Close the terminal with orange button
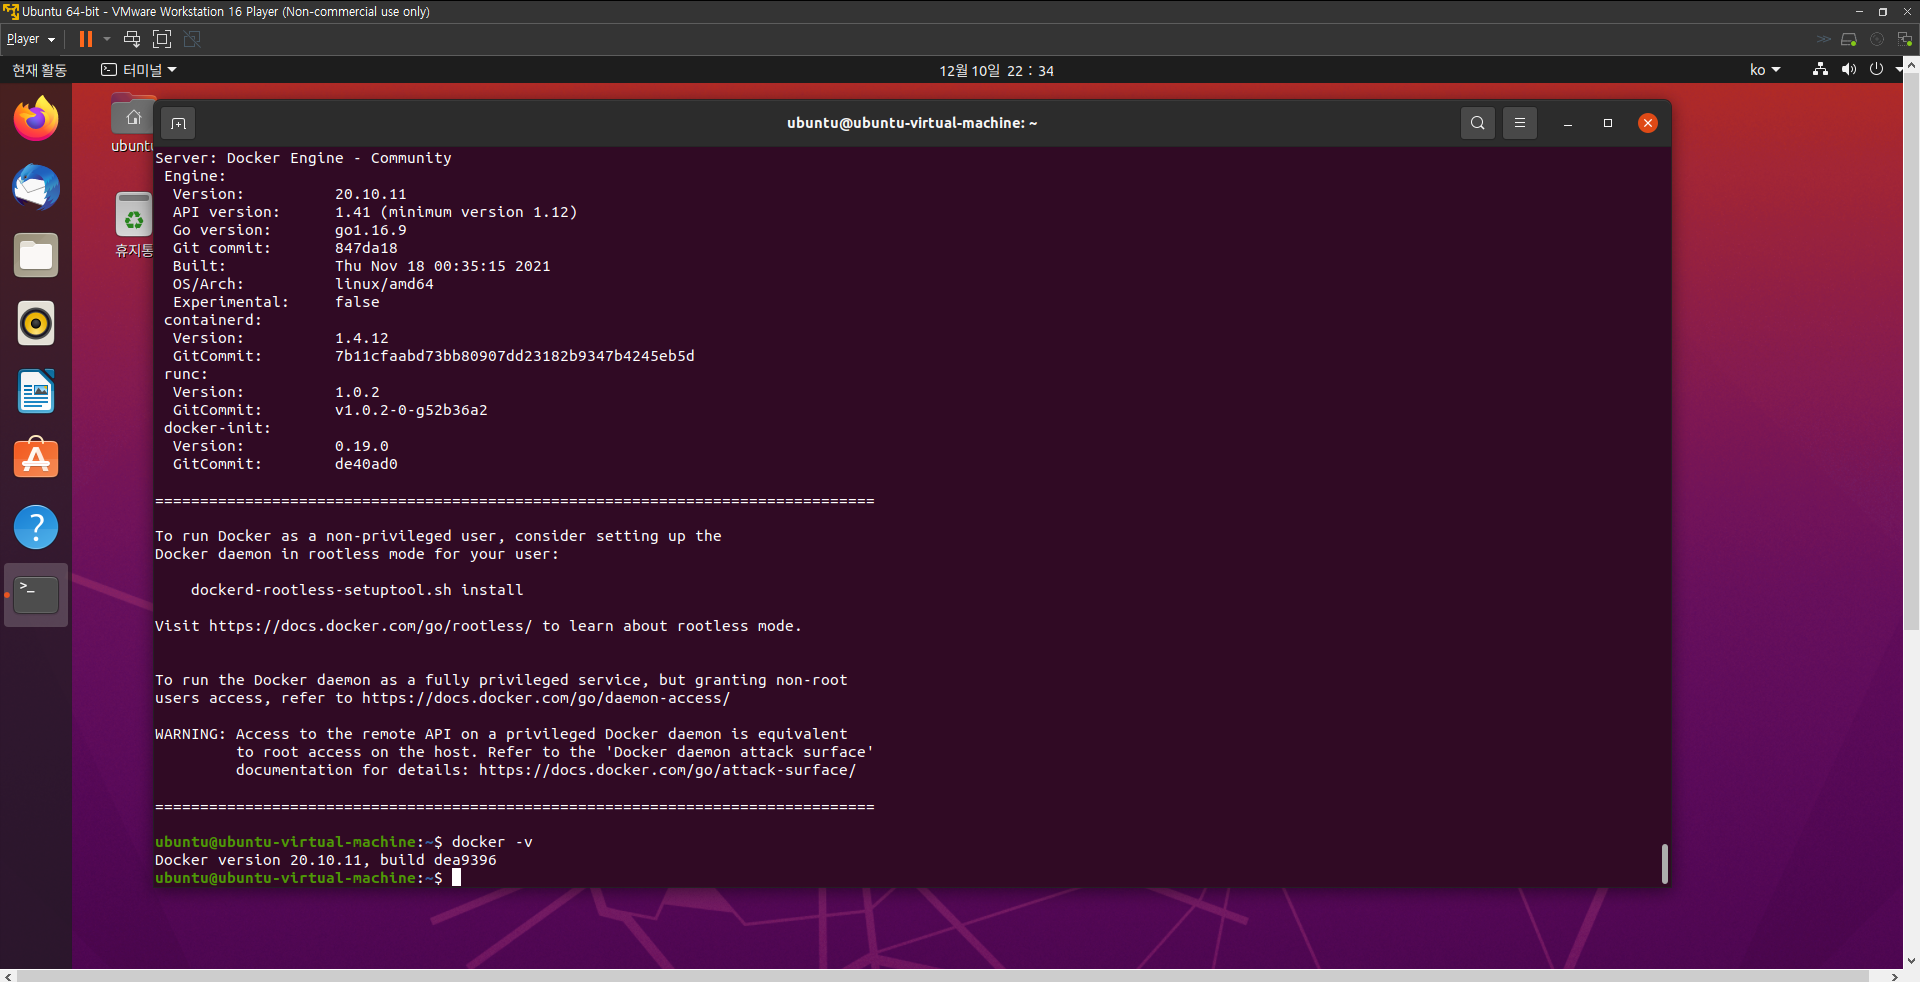The width and height of the screenshot is (1920, 982). tap(1648, 123)
